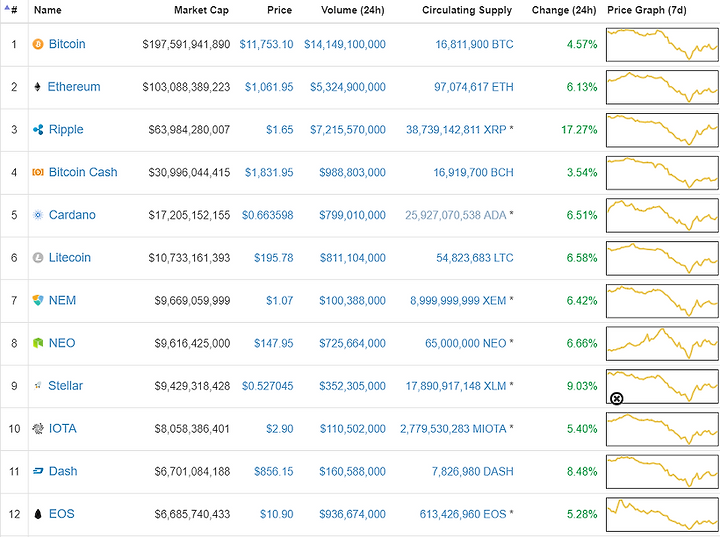This screenshot has height=537, width=720.
Task: Open the Cardano name link
Action: (x=72, y=215)
